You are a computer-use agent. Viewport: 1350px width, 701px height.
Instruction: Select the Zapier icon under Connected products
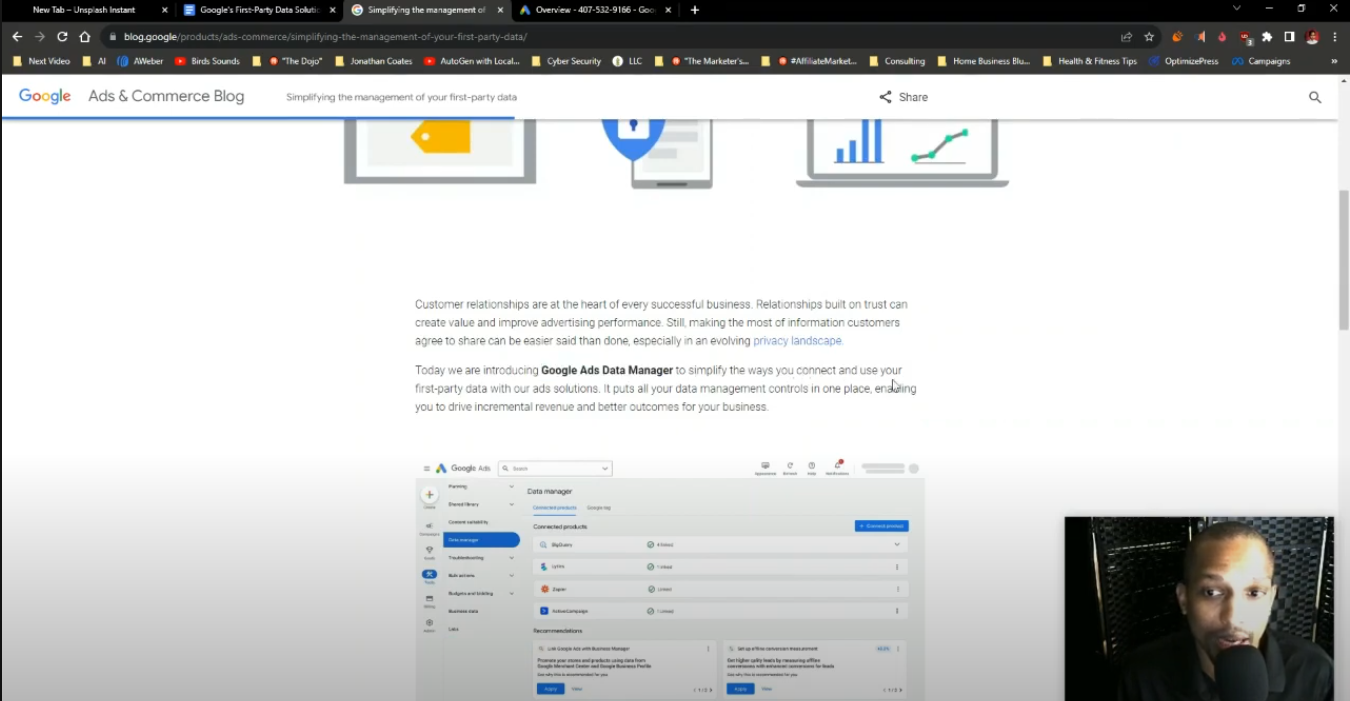pyautogui.click(x=545, y=589)
